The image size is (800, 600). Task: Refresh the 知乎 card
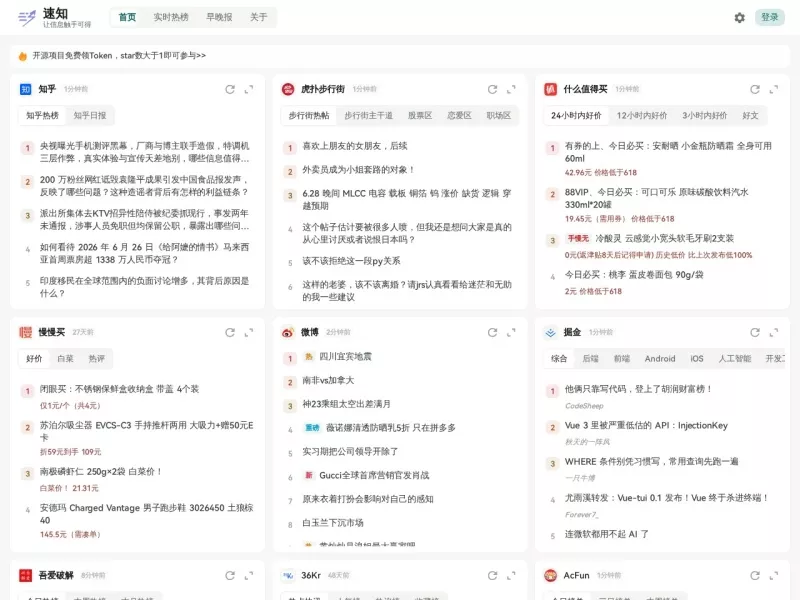(230, 89)
